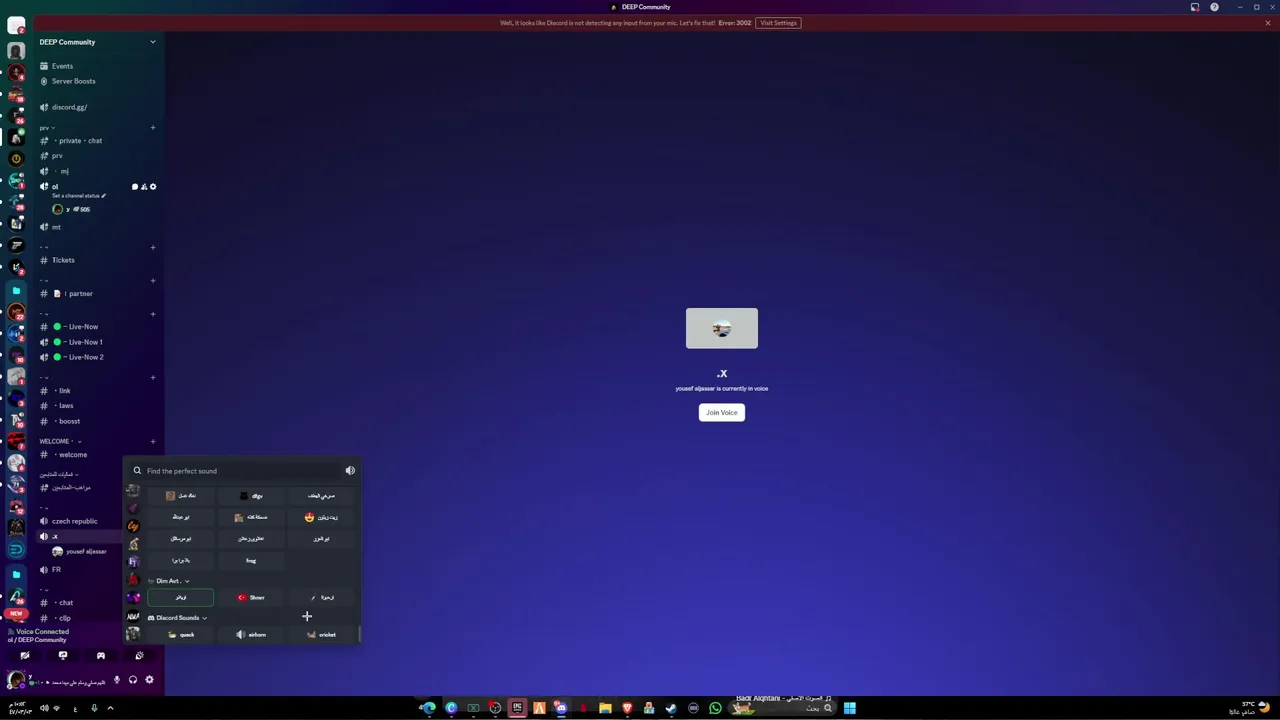Image resolution: width=1280 pixels, height=720 pixels.
Task: Play the quack sound
Action: 181,635
